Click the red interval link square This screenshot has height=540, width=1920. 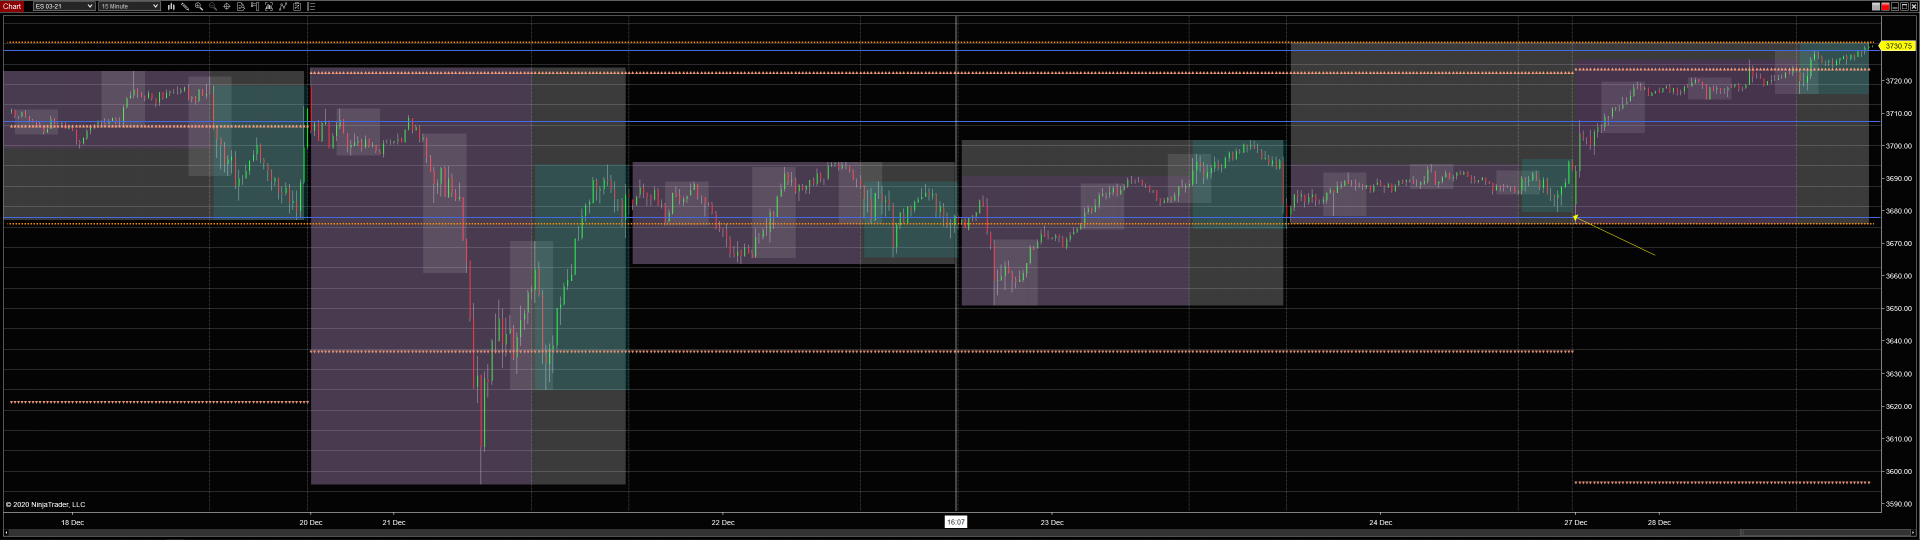[x=1885, y=6]
